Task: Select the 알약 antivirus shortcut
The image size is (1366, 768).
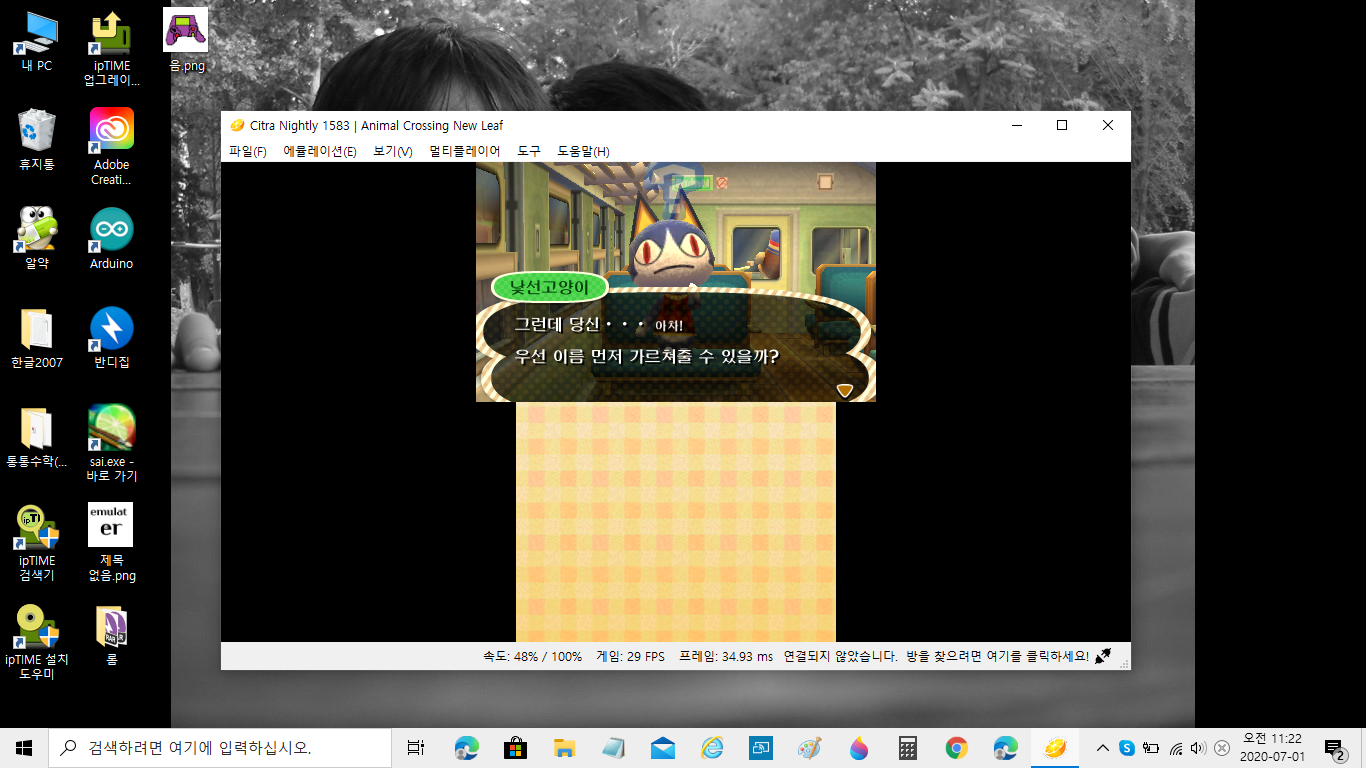Action: click(x=37, y=238)
